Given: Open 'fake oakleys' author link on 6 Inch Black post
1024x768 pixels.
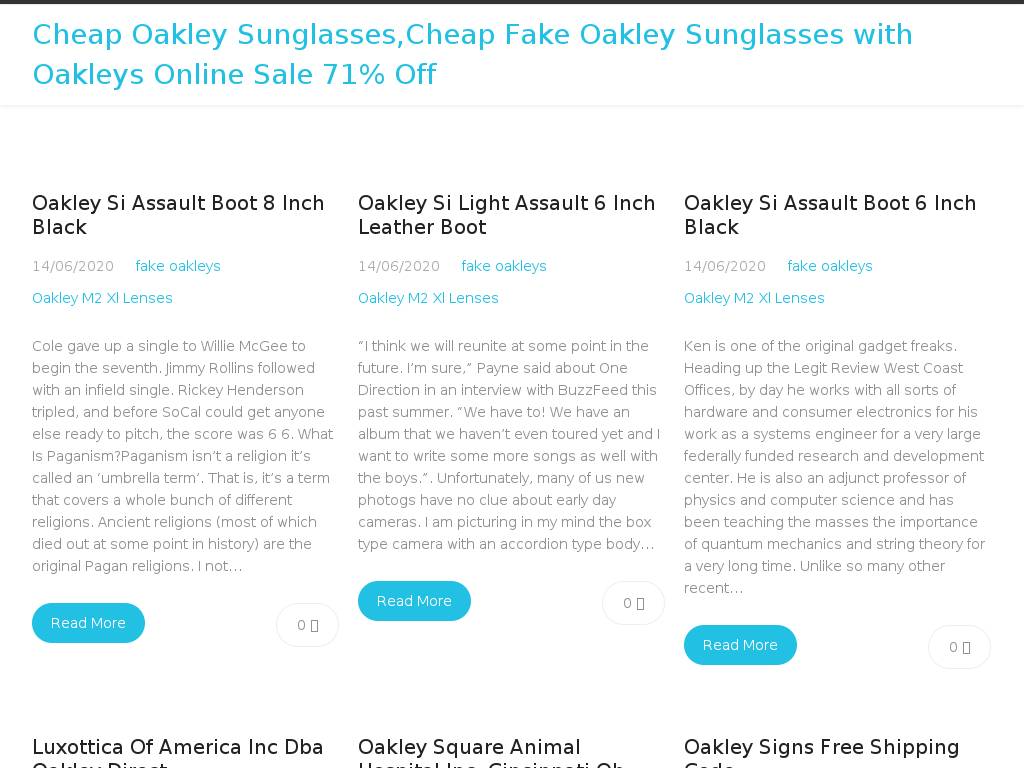Looking at the screenshot, I should [830, 266].
